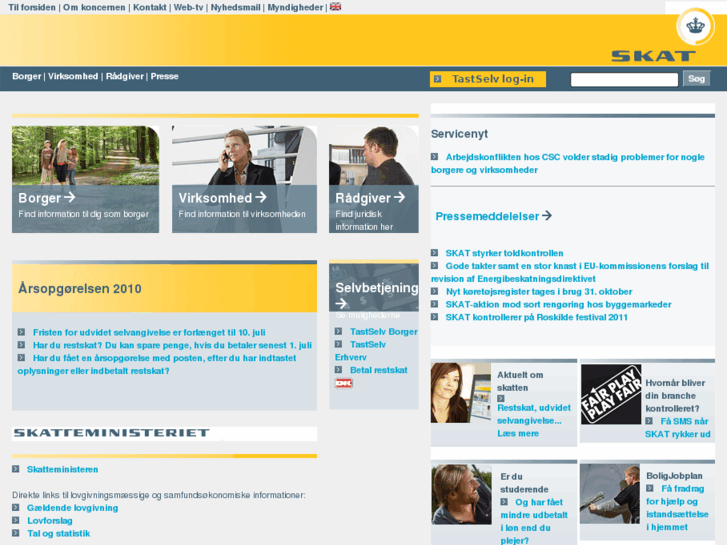Click arrow icon beside Pressemeddelelser heading

tap(547, 216)
